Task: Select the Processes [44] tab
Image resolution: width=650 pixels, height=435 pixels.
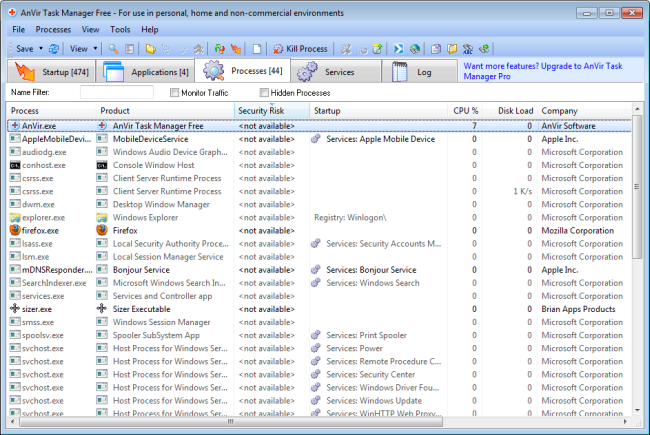Action: [243, 70]
